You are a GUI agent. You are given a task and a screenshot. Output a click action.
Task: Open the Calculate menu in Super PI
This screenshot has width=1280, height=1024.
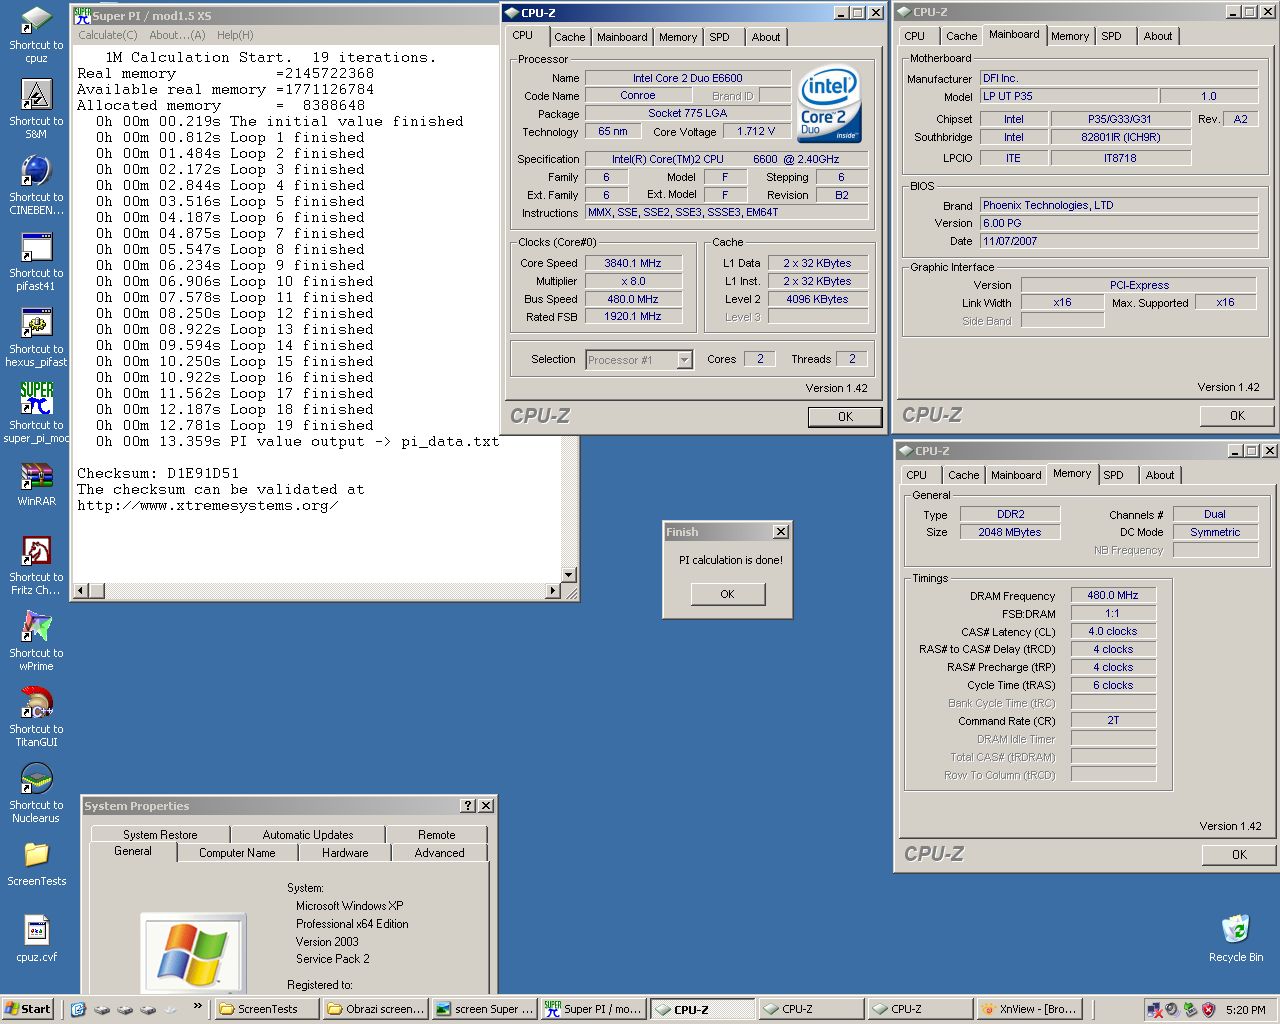point(108,35)
